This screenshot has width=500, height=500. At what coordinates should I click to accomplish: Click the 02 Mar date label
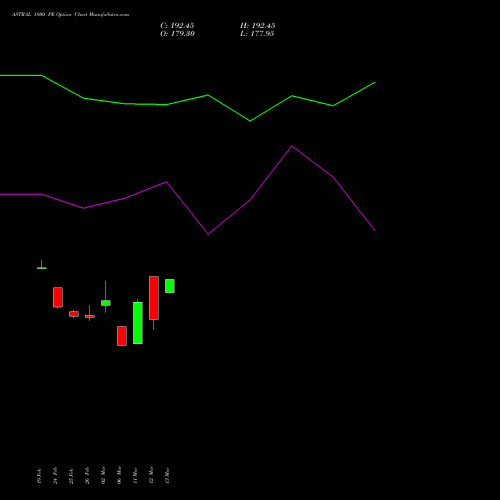103,475
